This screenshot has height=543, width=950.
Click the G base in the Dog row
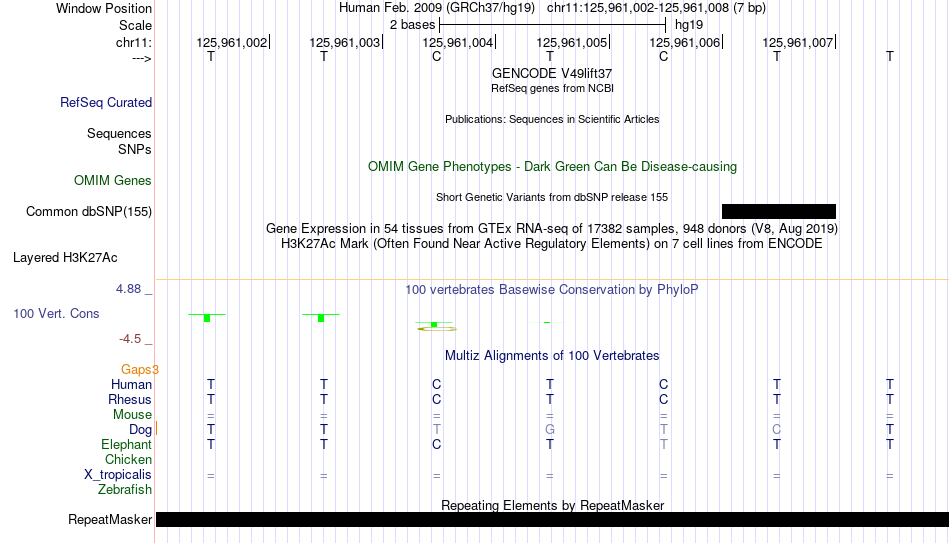tap(550, 429)
